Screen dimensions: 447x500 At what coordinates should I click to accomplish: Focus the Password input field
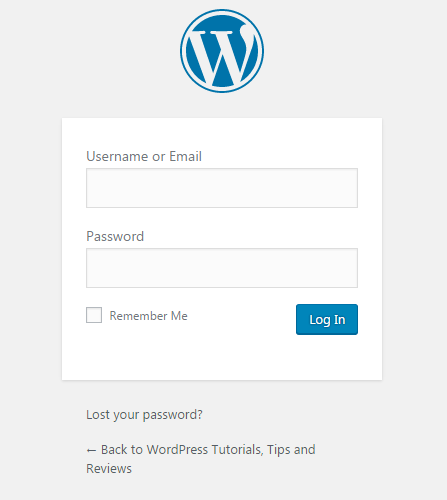[x=222, y=268]
